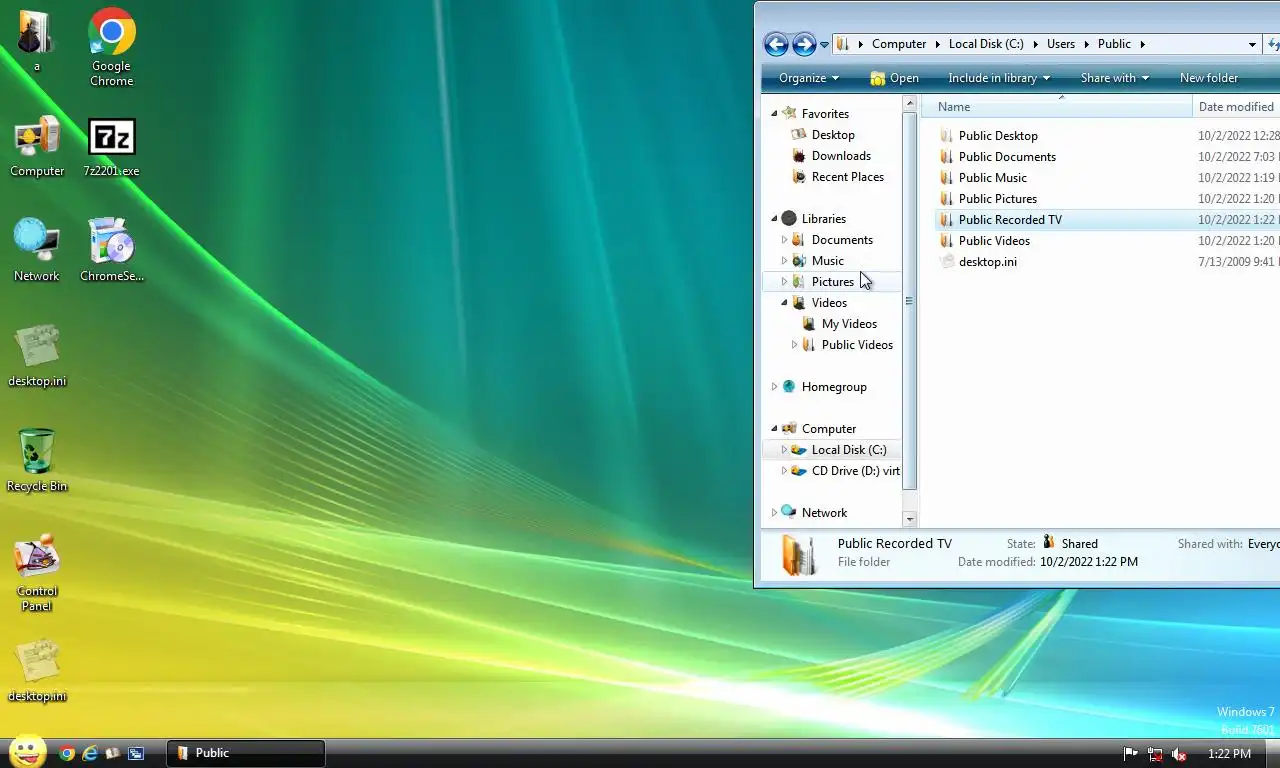
Task: Click the Public taskbar window button
Action: [246, 753]
